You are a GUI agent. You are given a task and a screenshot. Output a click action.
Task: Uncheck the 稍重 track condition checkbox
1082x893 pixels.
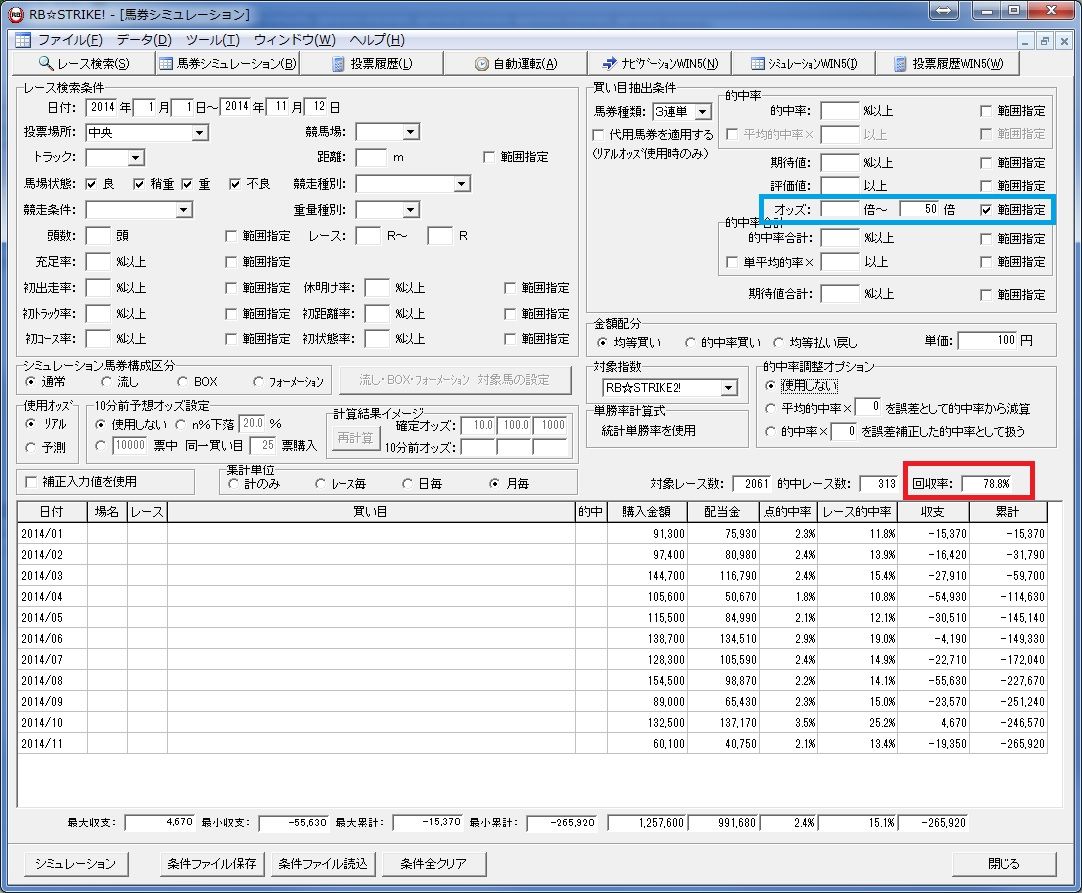click(x=139, y=184)
